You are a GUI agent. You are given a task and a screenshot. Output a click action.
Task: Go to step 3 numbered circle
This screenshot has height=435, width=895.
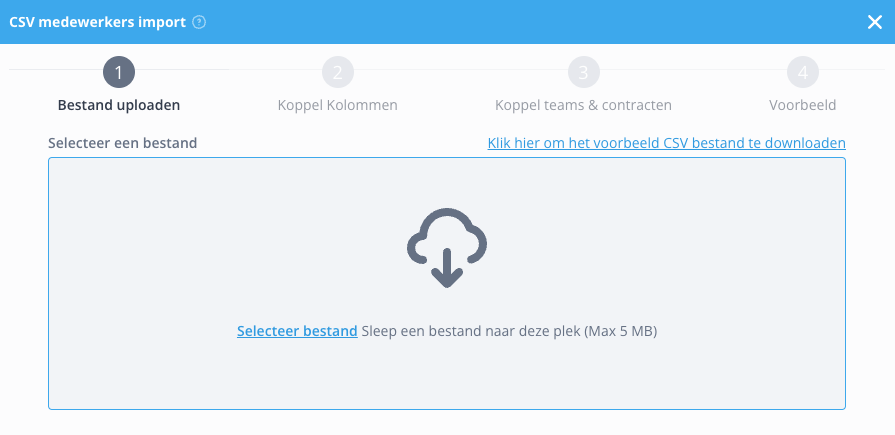click(x=583, y=72)
